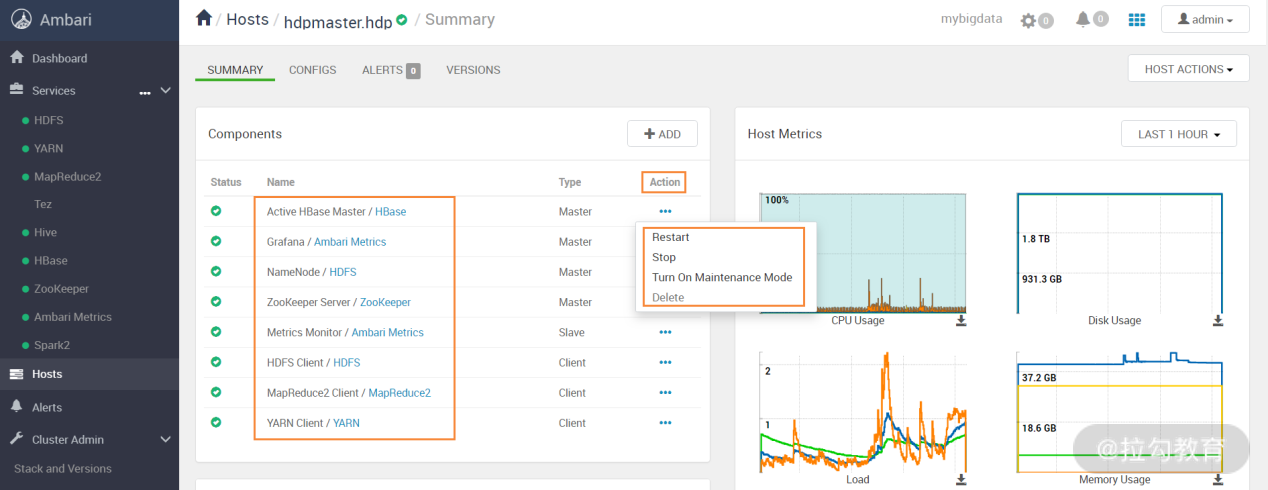Image resolution: width=1268 pixels, height=490 pixels.
Task: Collapse the Services section in sidebar
Action: point(166,90)
